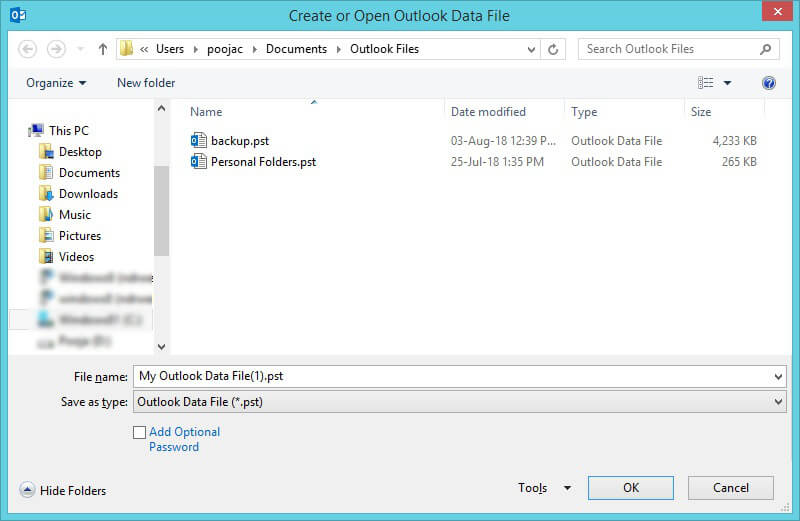Open Videos in navigation pane
Screen dimensions: 800x521
(x=77, y=257)
